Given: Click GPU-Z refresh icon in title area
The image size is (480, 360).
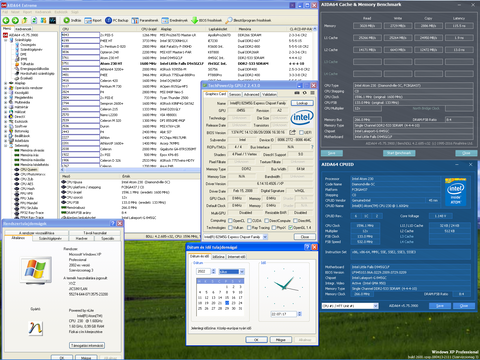Looking at the screenshot, I should 304,93.
